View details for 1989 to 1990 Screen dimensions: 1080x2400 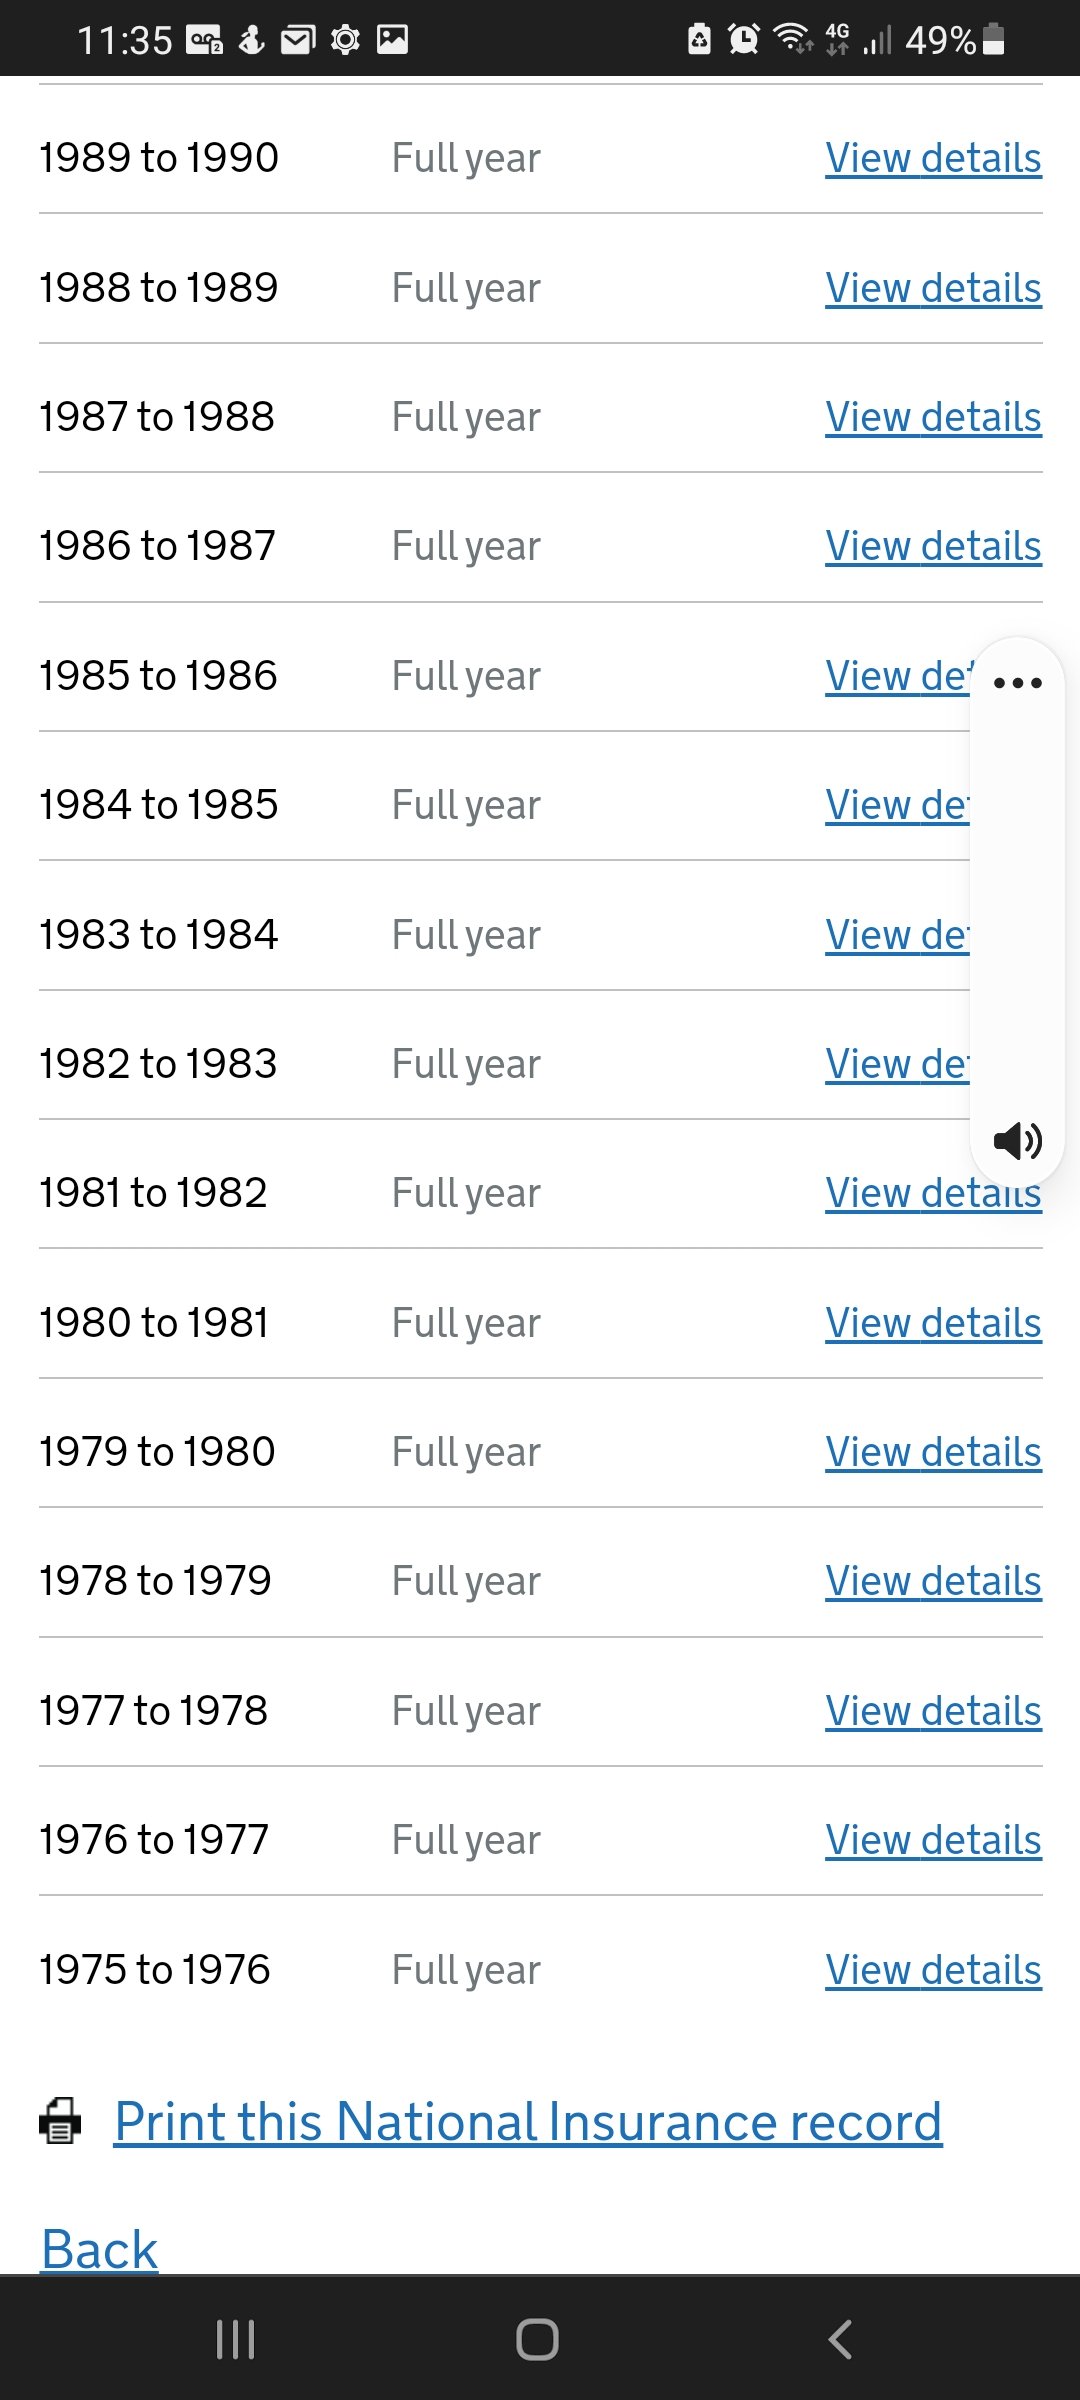point(933,158)
